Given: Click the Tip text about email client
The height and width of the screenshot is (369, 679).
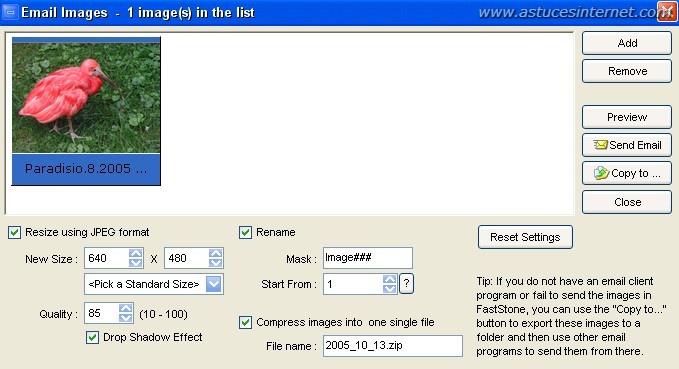Looking at the screenshot, I should coord(571,316).
